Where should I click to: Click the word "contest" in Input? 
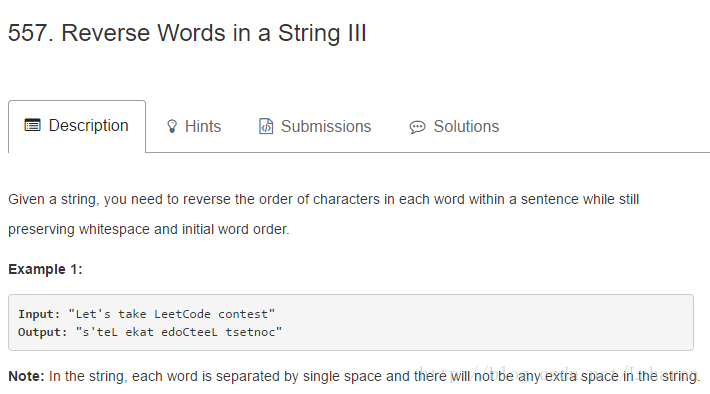pos(243,314)
